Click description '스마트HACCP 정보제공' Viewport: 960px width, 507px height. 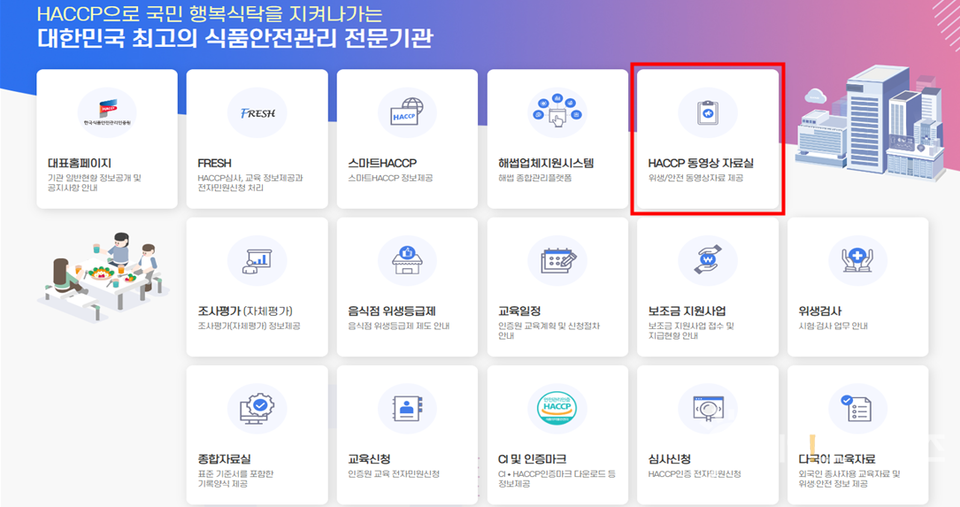[390, 178]
